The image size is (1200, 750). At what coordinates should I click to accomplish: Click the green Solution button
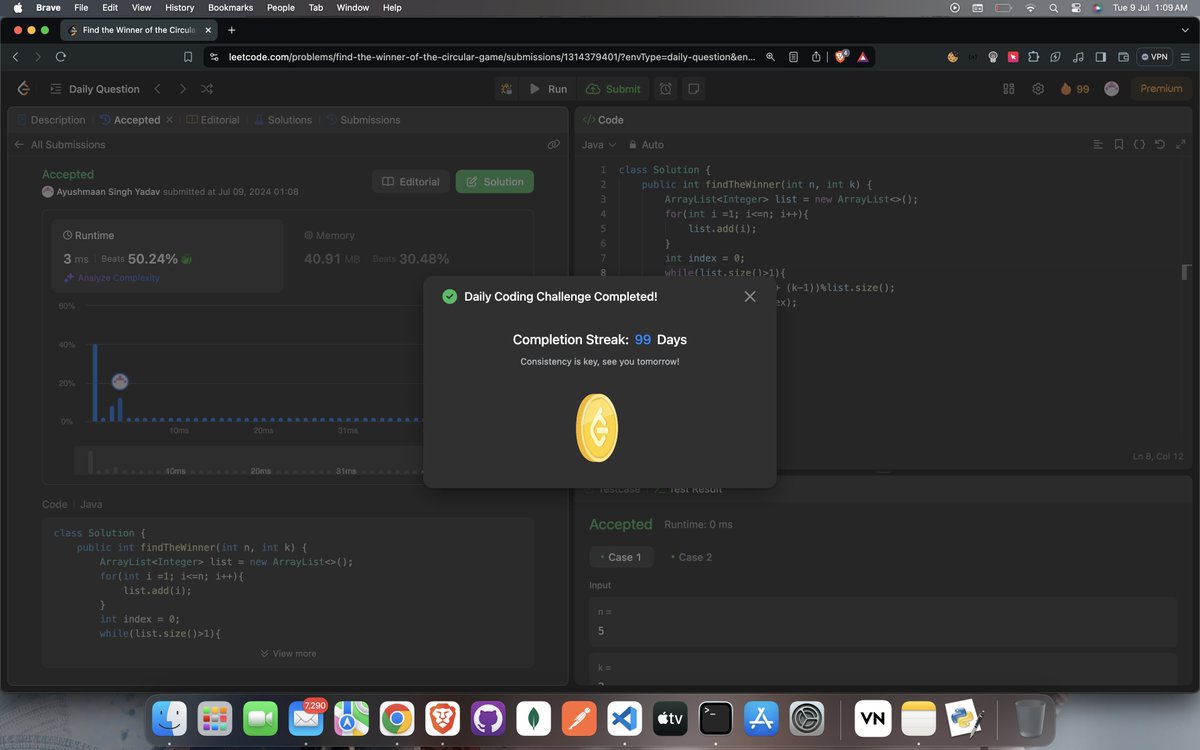pos(495,182)
